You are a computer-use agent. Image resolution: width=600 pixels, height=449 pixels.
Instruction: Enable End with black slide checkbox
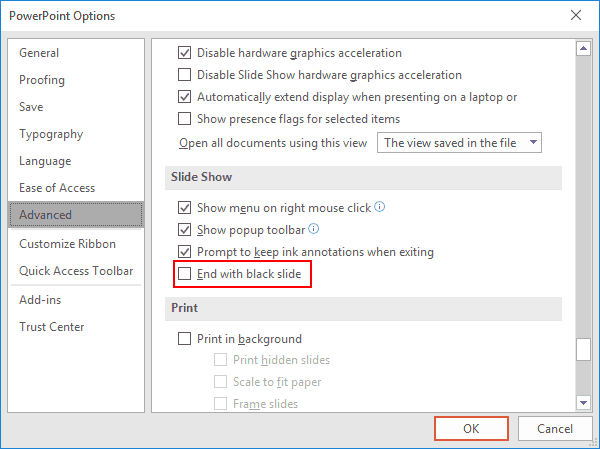pyautogui.click(x=184, y=274)
